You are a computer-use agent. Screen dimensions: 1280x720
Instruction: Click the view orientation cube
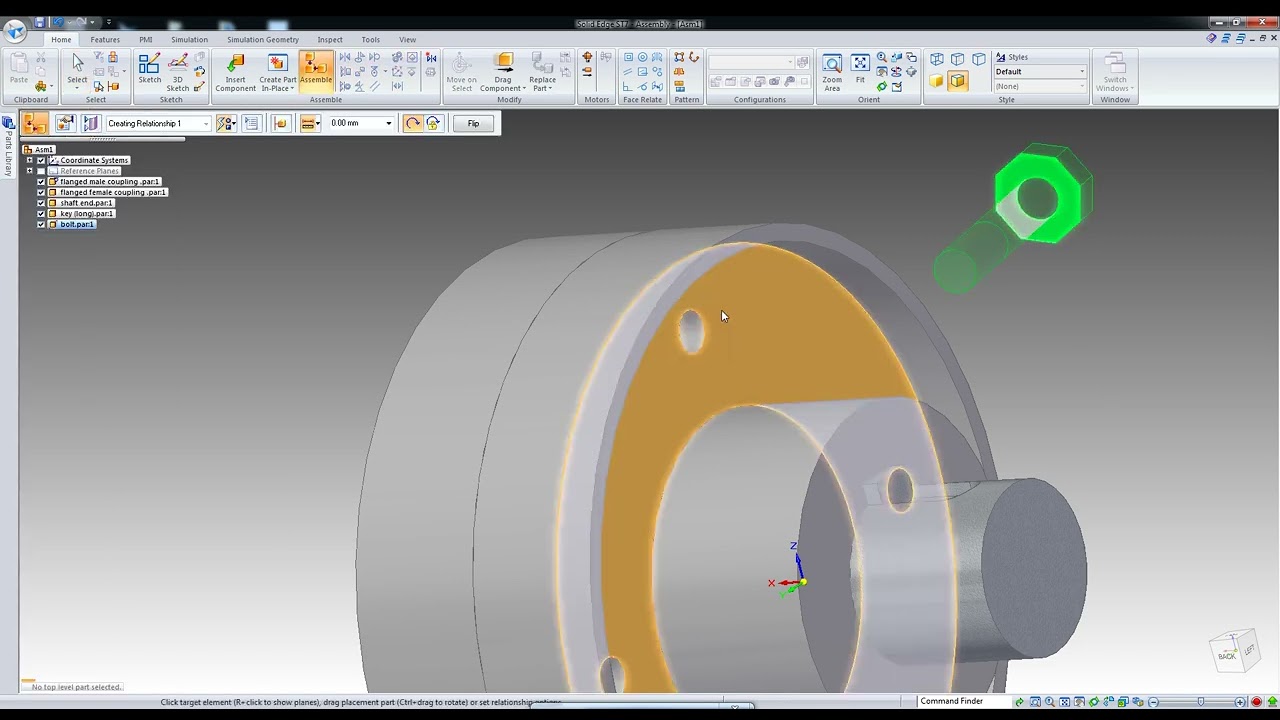pyautogui.click(x=1233, y=651)
